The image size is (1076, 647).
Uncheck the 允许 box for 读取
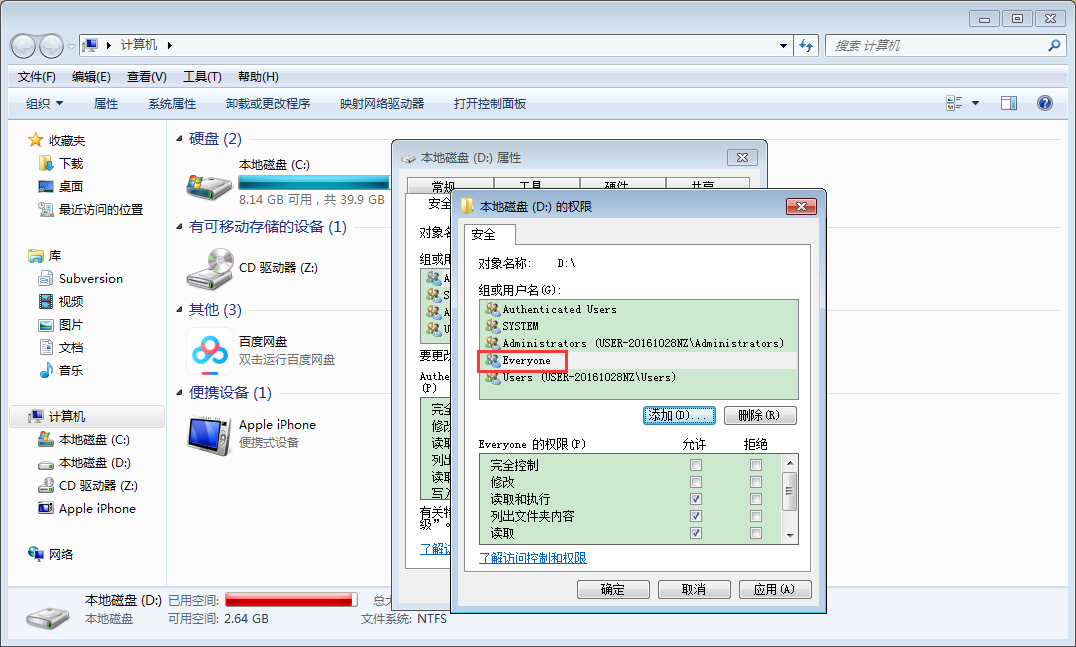pos(696,533)
